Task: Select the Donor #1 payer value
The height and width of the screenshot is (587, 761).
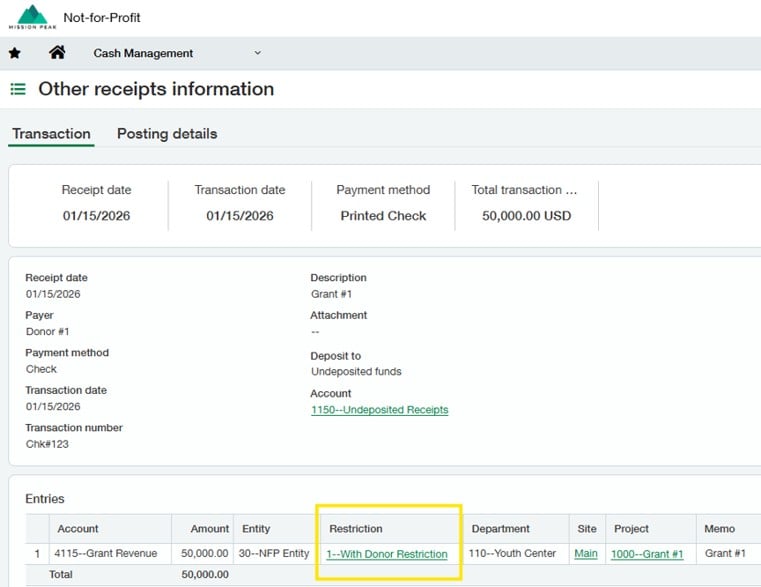Action: click(48, 332)
